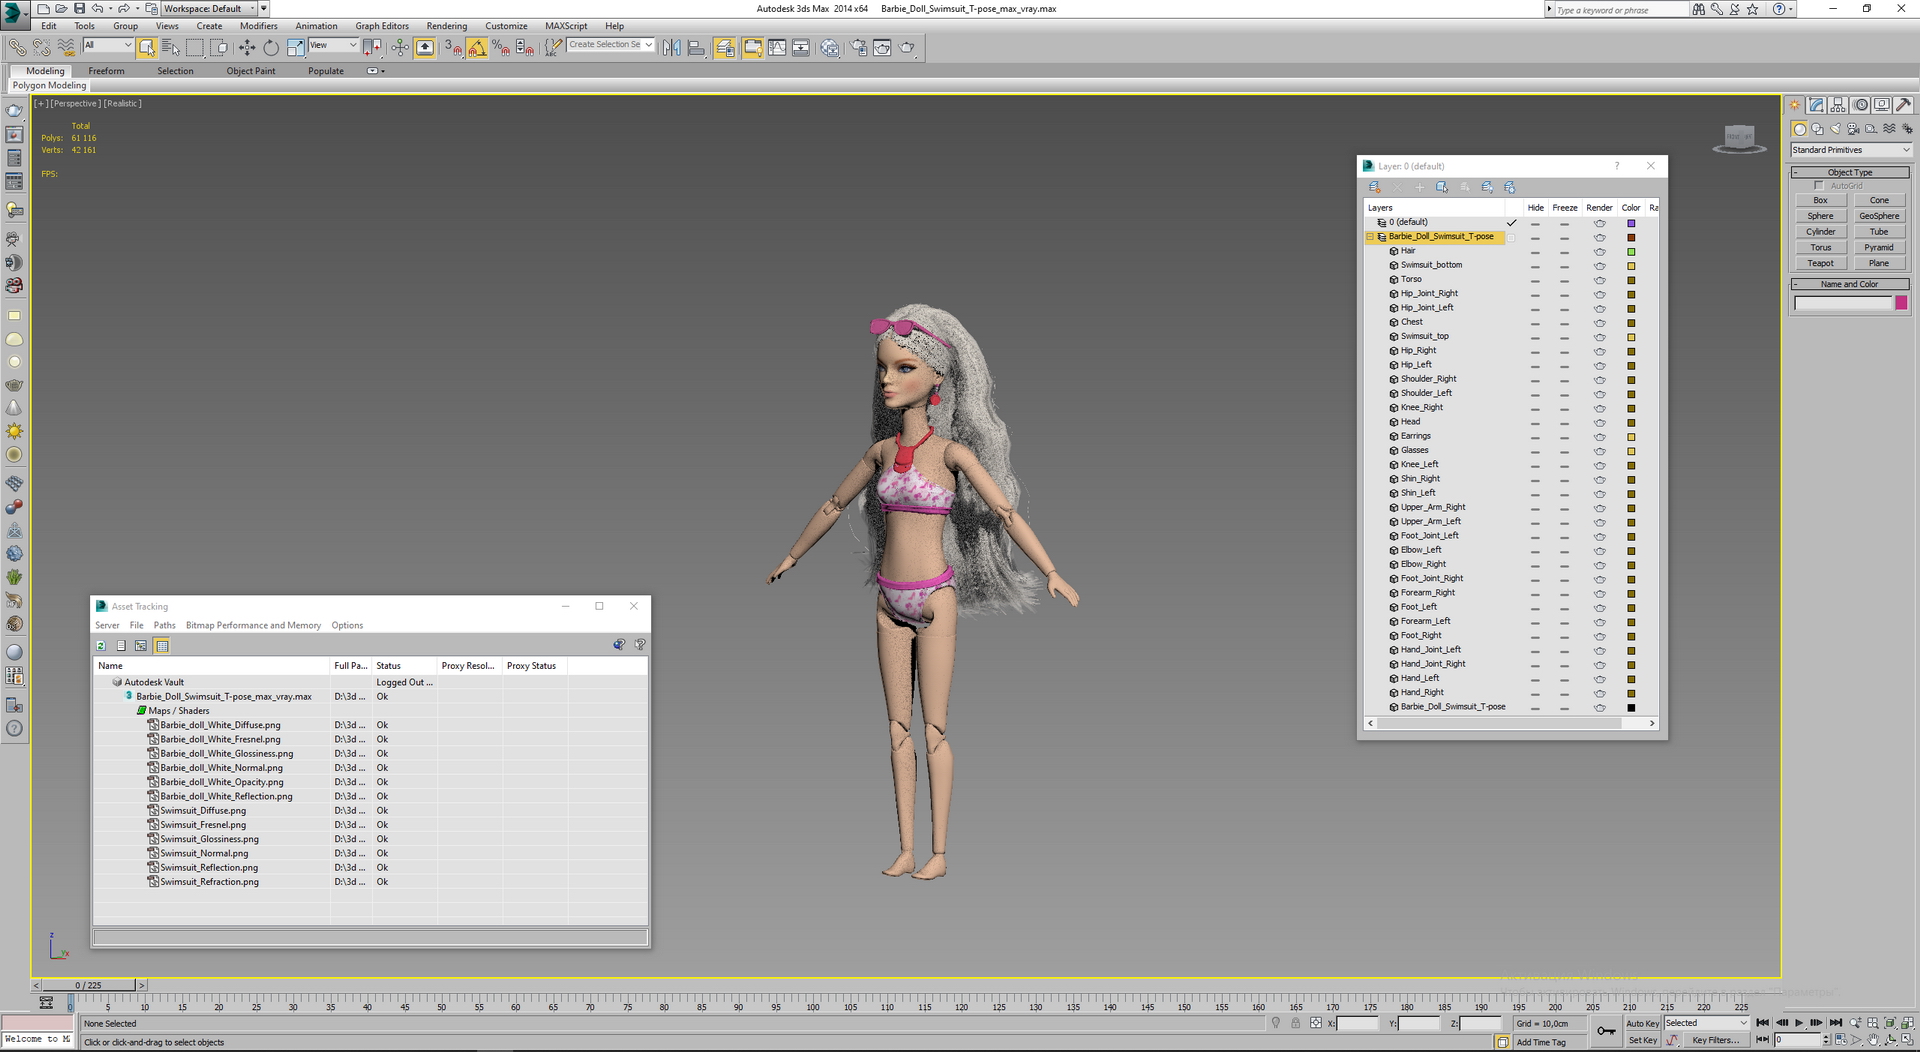Viewport: 1920px width, 1052px height.
Task: Toggle the AutoGrid checkbox
Action: point(1819,186)
